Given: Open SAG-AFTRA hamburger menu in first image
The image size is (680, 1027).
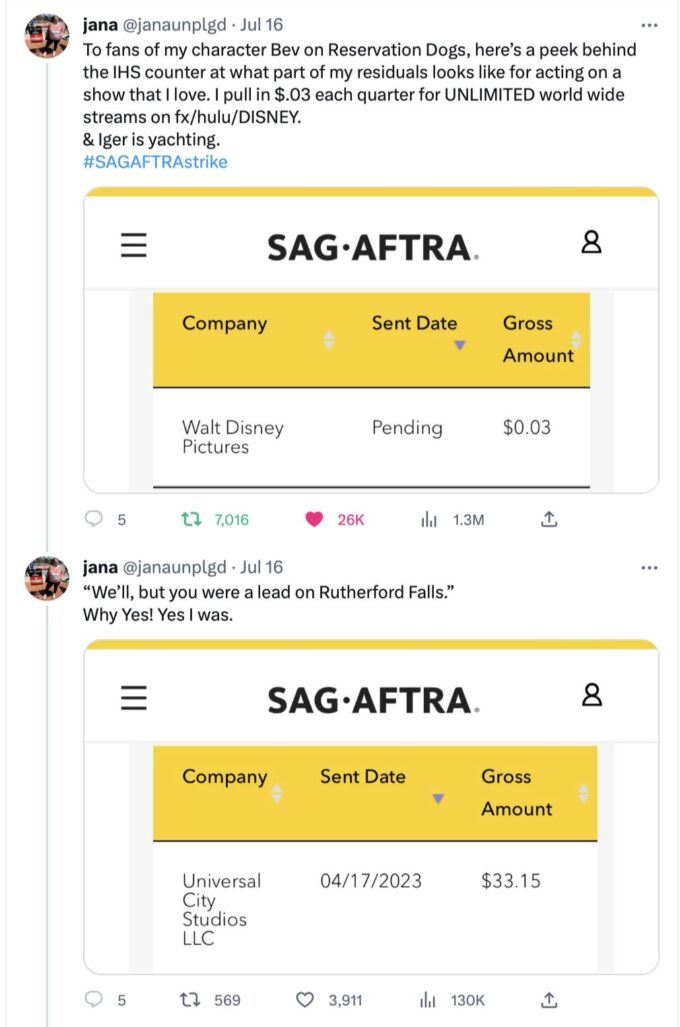Looking at the screenshot, I should [x=134, y=245].
